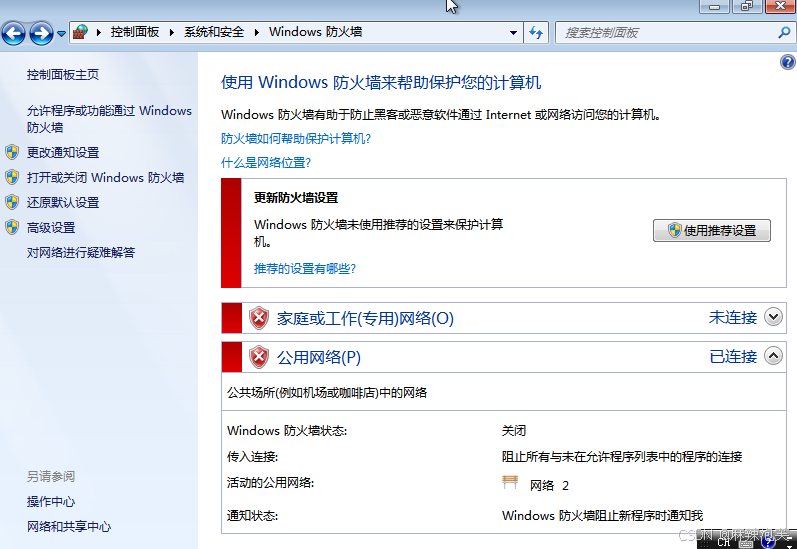Open the 控制面板 breadcrumb
This screenshot has width=797, height=549.
click(135, 32)
